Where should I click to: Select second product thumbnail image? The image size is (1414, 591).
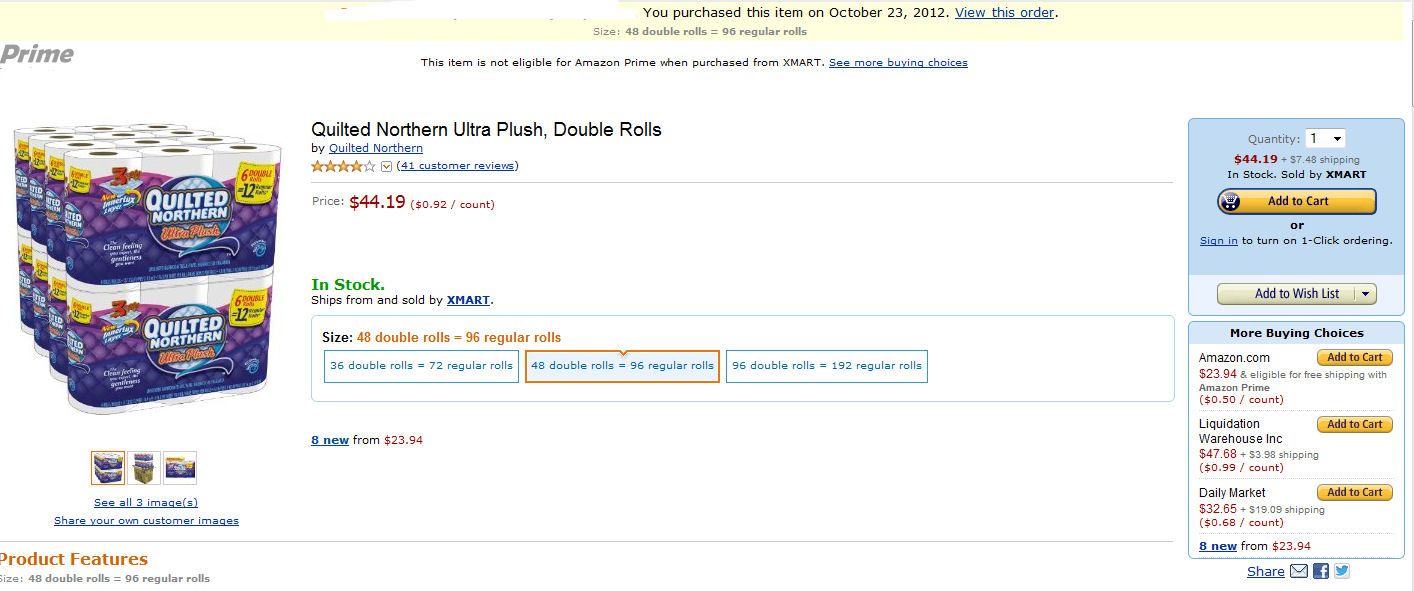point(144,467)
